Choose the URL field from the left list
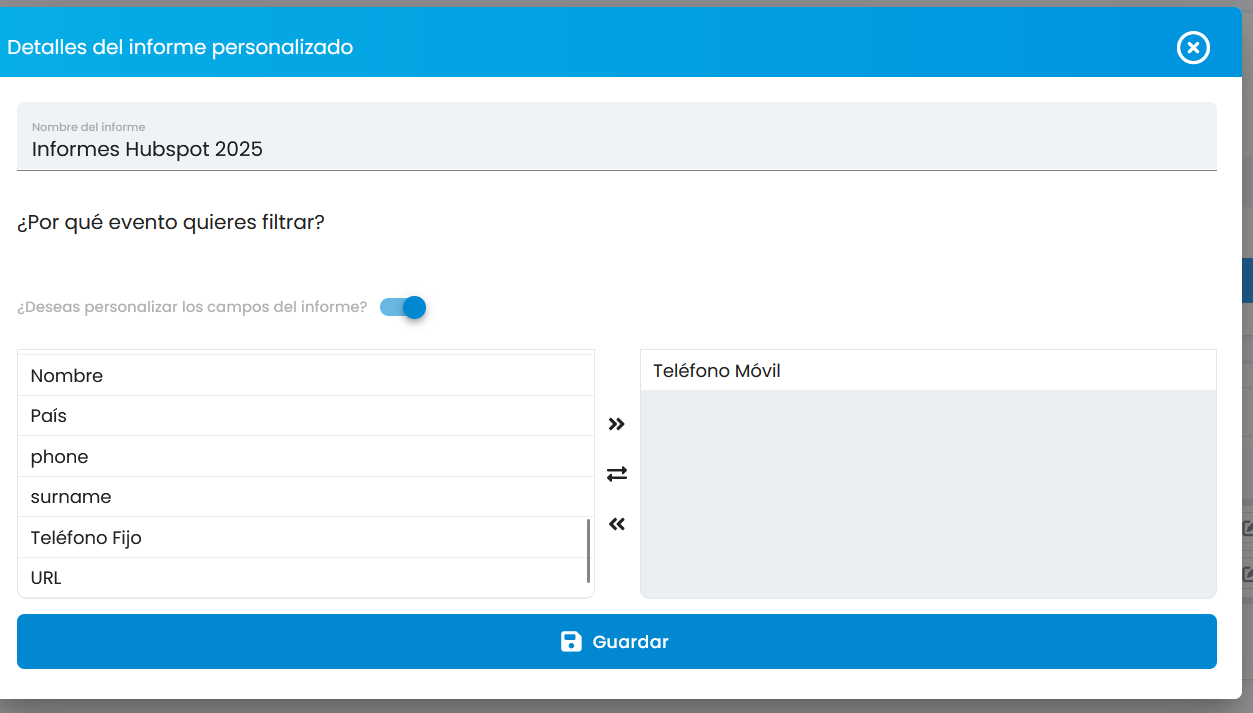The image size is (1253, 713). pyautogui.click(x=46, y=578)
